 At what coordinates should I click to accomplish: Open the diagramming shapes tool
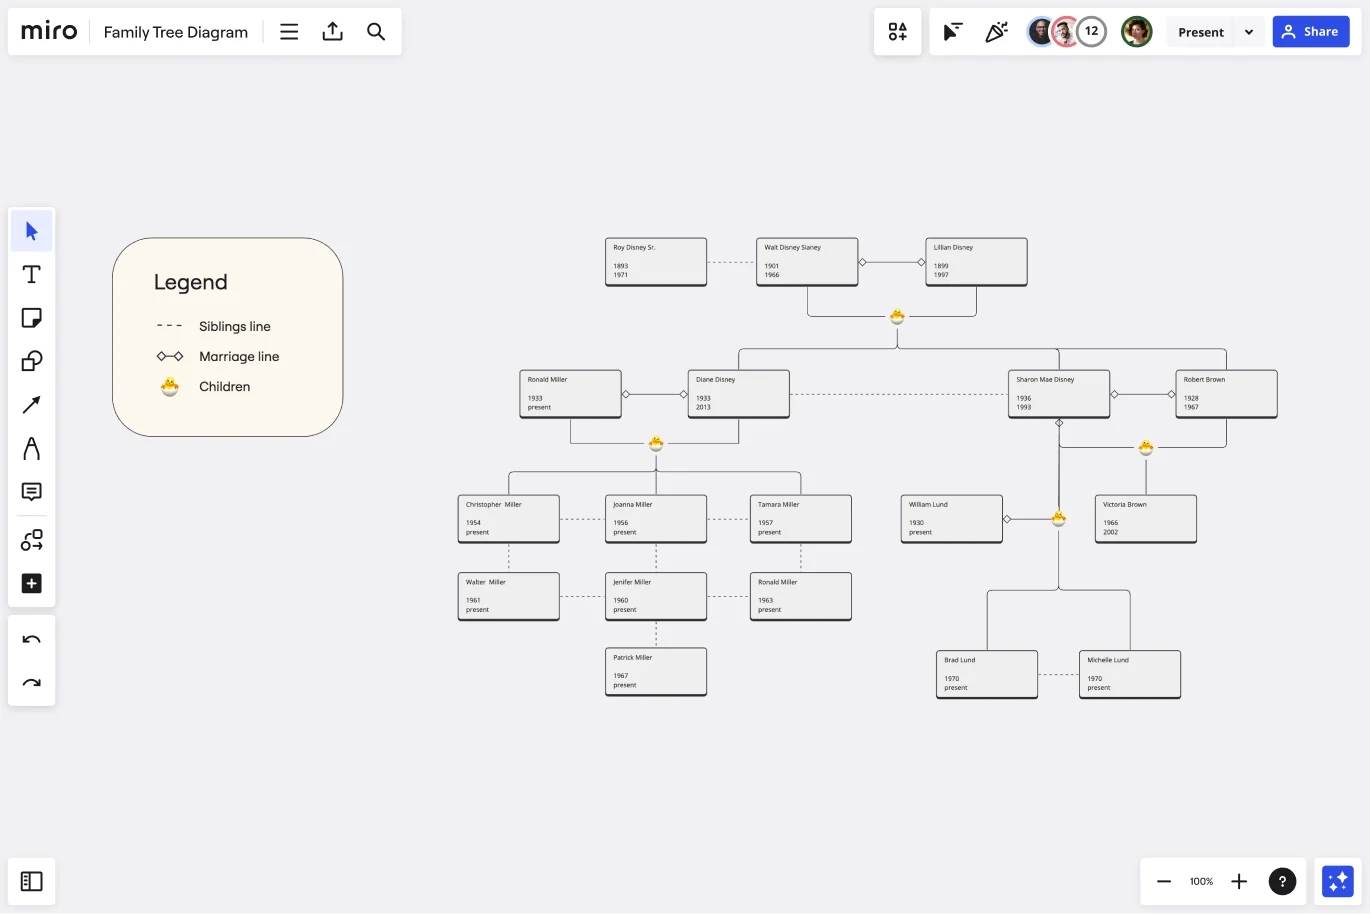point(32,540)
